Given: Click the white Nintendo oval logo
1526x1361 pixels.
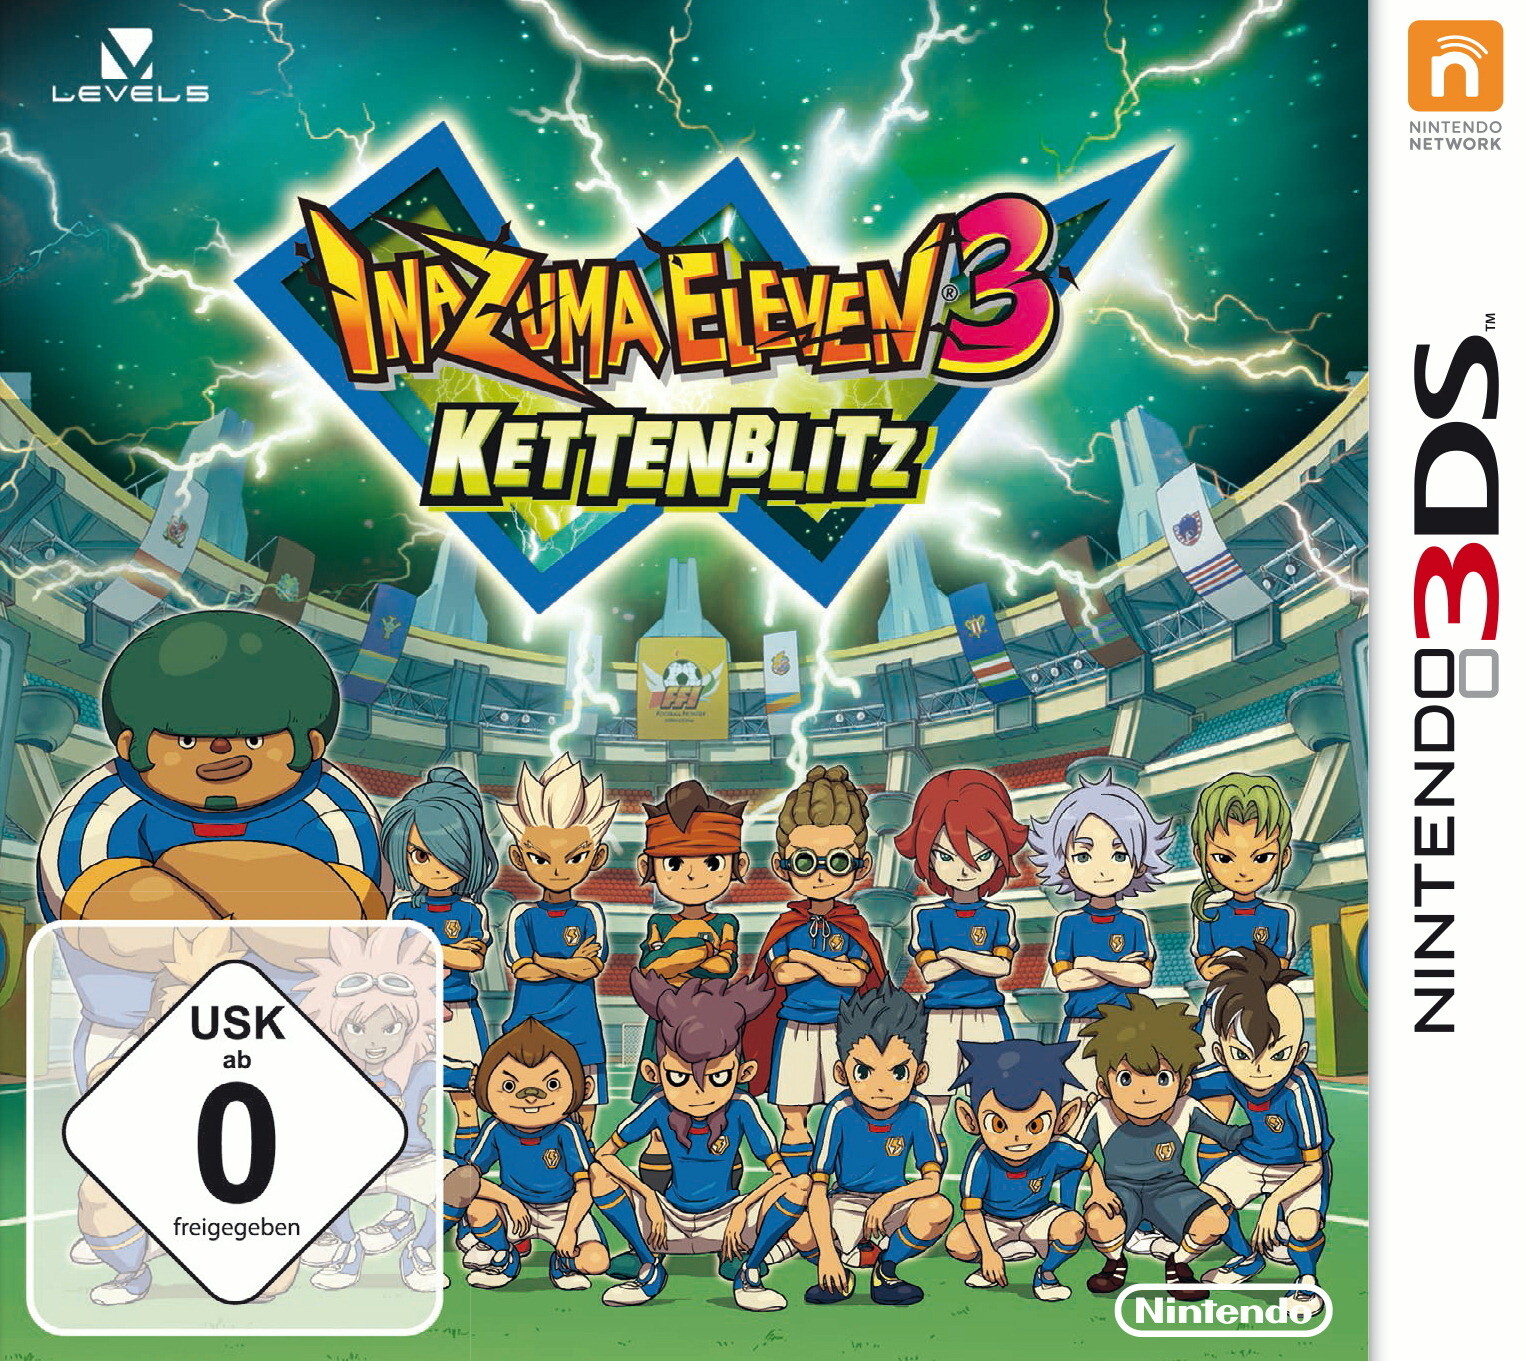Looking at the screenshot, I should click(x=1223, y=1311).
